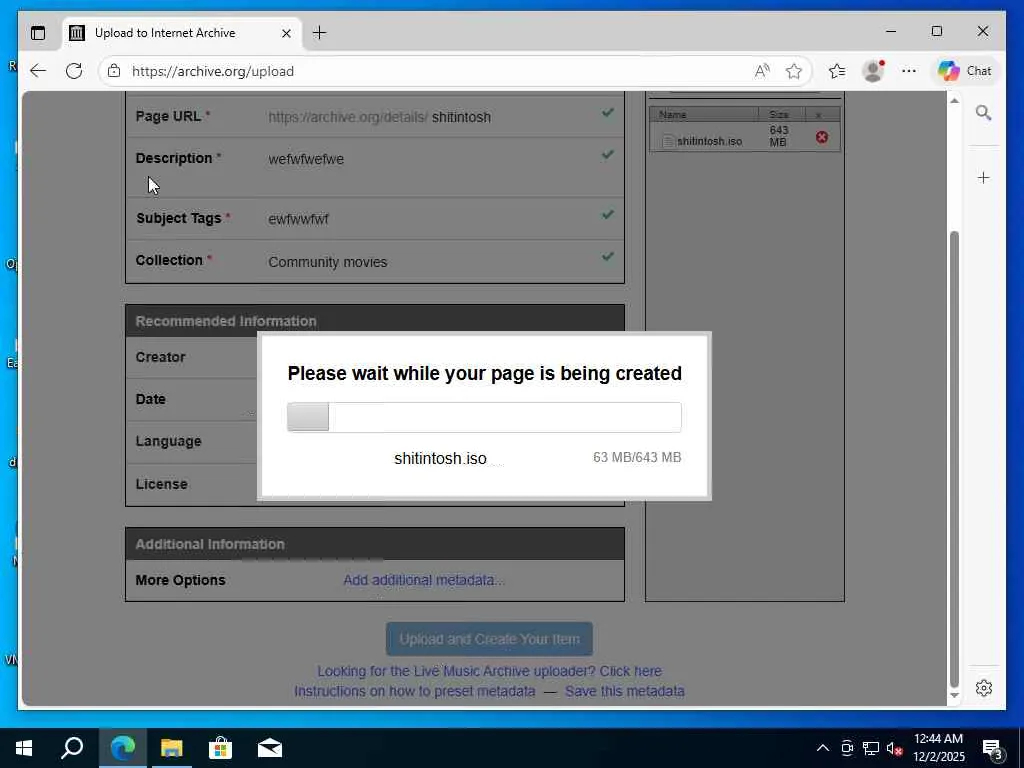Image resolution: width=1024 pixels, height=768 pixels.
Task: Add this page to favorites with the star
Action: [x=793, y=71]
